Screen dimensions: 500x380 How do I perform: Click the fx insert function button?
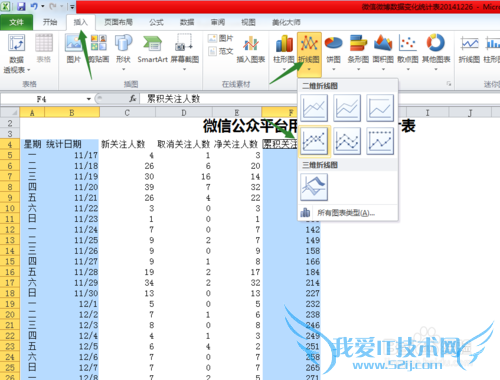(133, 99)
